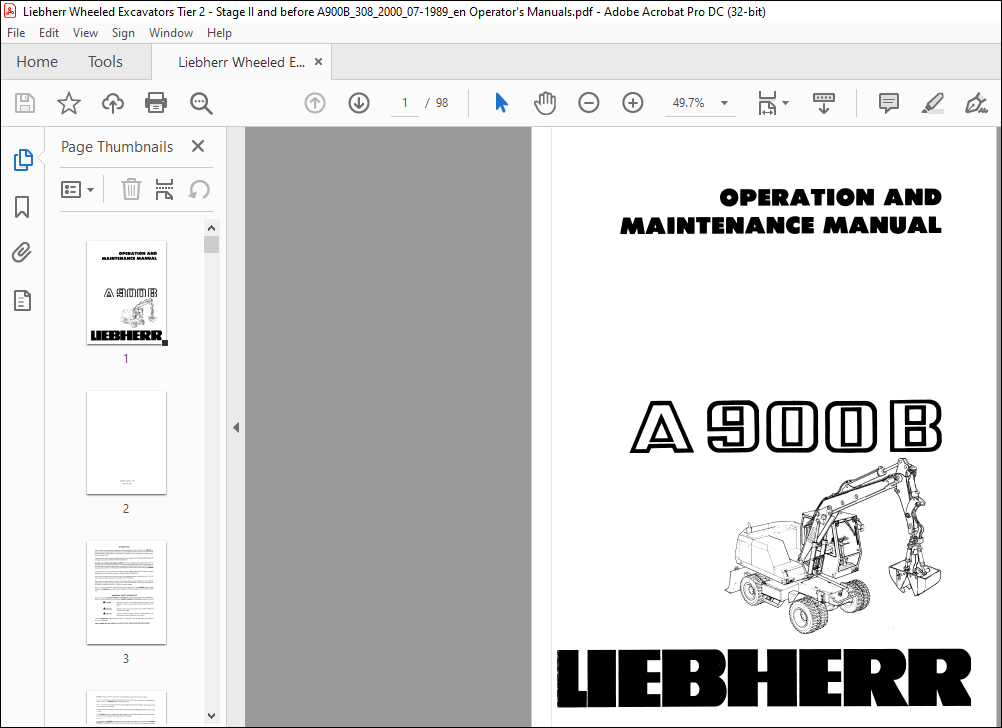Viewport: 1002px width, 728px height.
Task: Switch to the Home tab
Action: click(37, 62)
